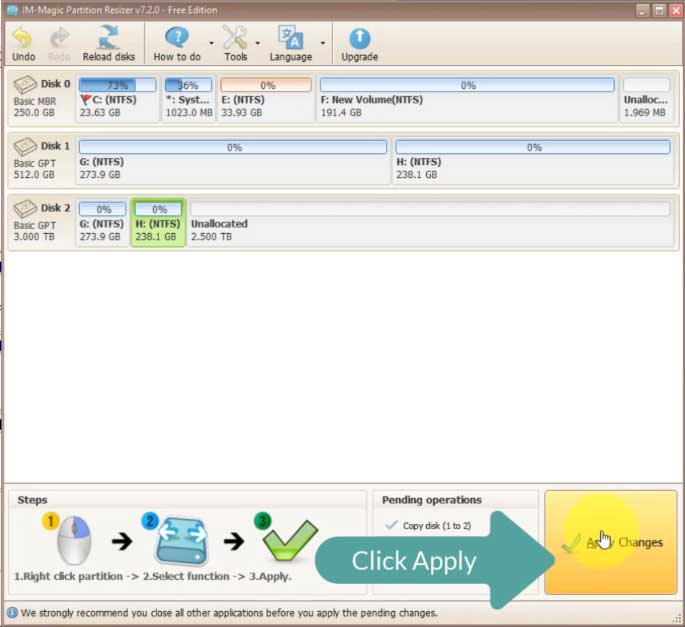Select highlighted H: (NTFS) partition on Disk 2
685x627 pixels.
pyautogui.click(x=158, y=222)
